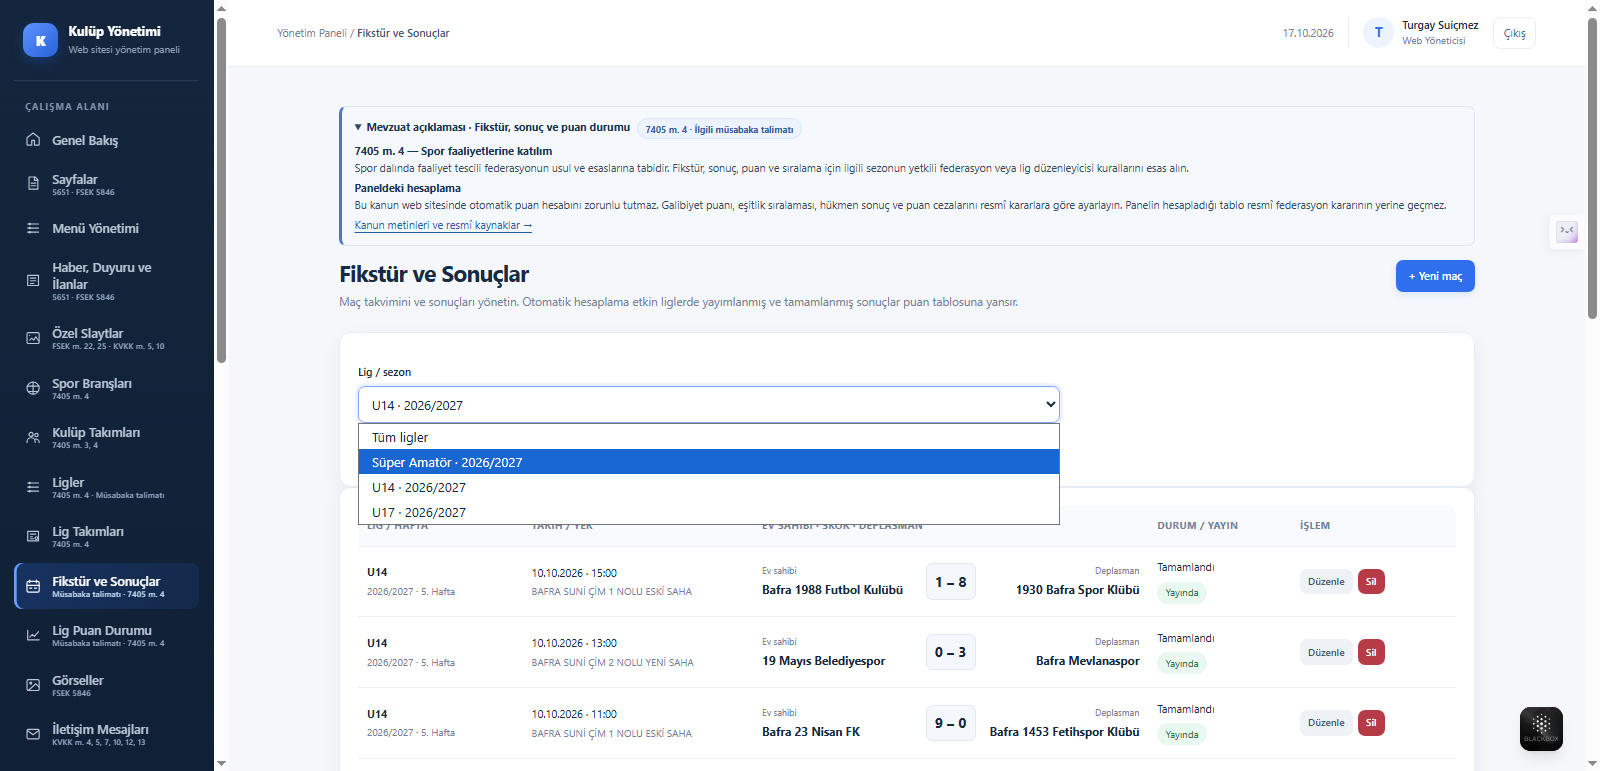Open Genel Bakış home icon
This screenshot has height=771, width=1600.
(x=33, y=140)
